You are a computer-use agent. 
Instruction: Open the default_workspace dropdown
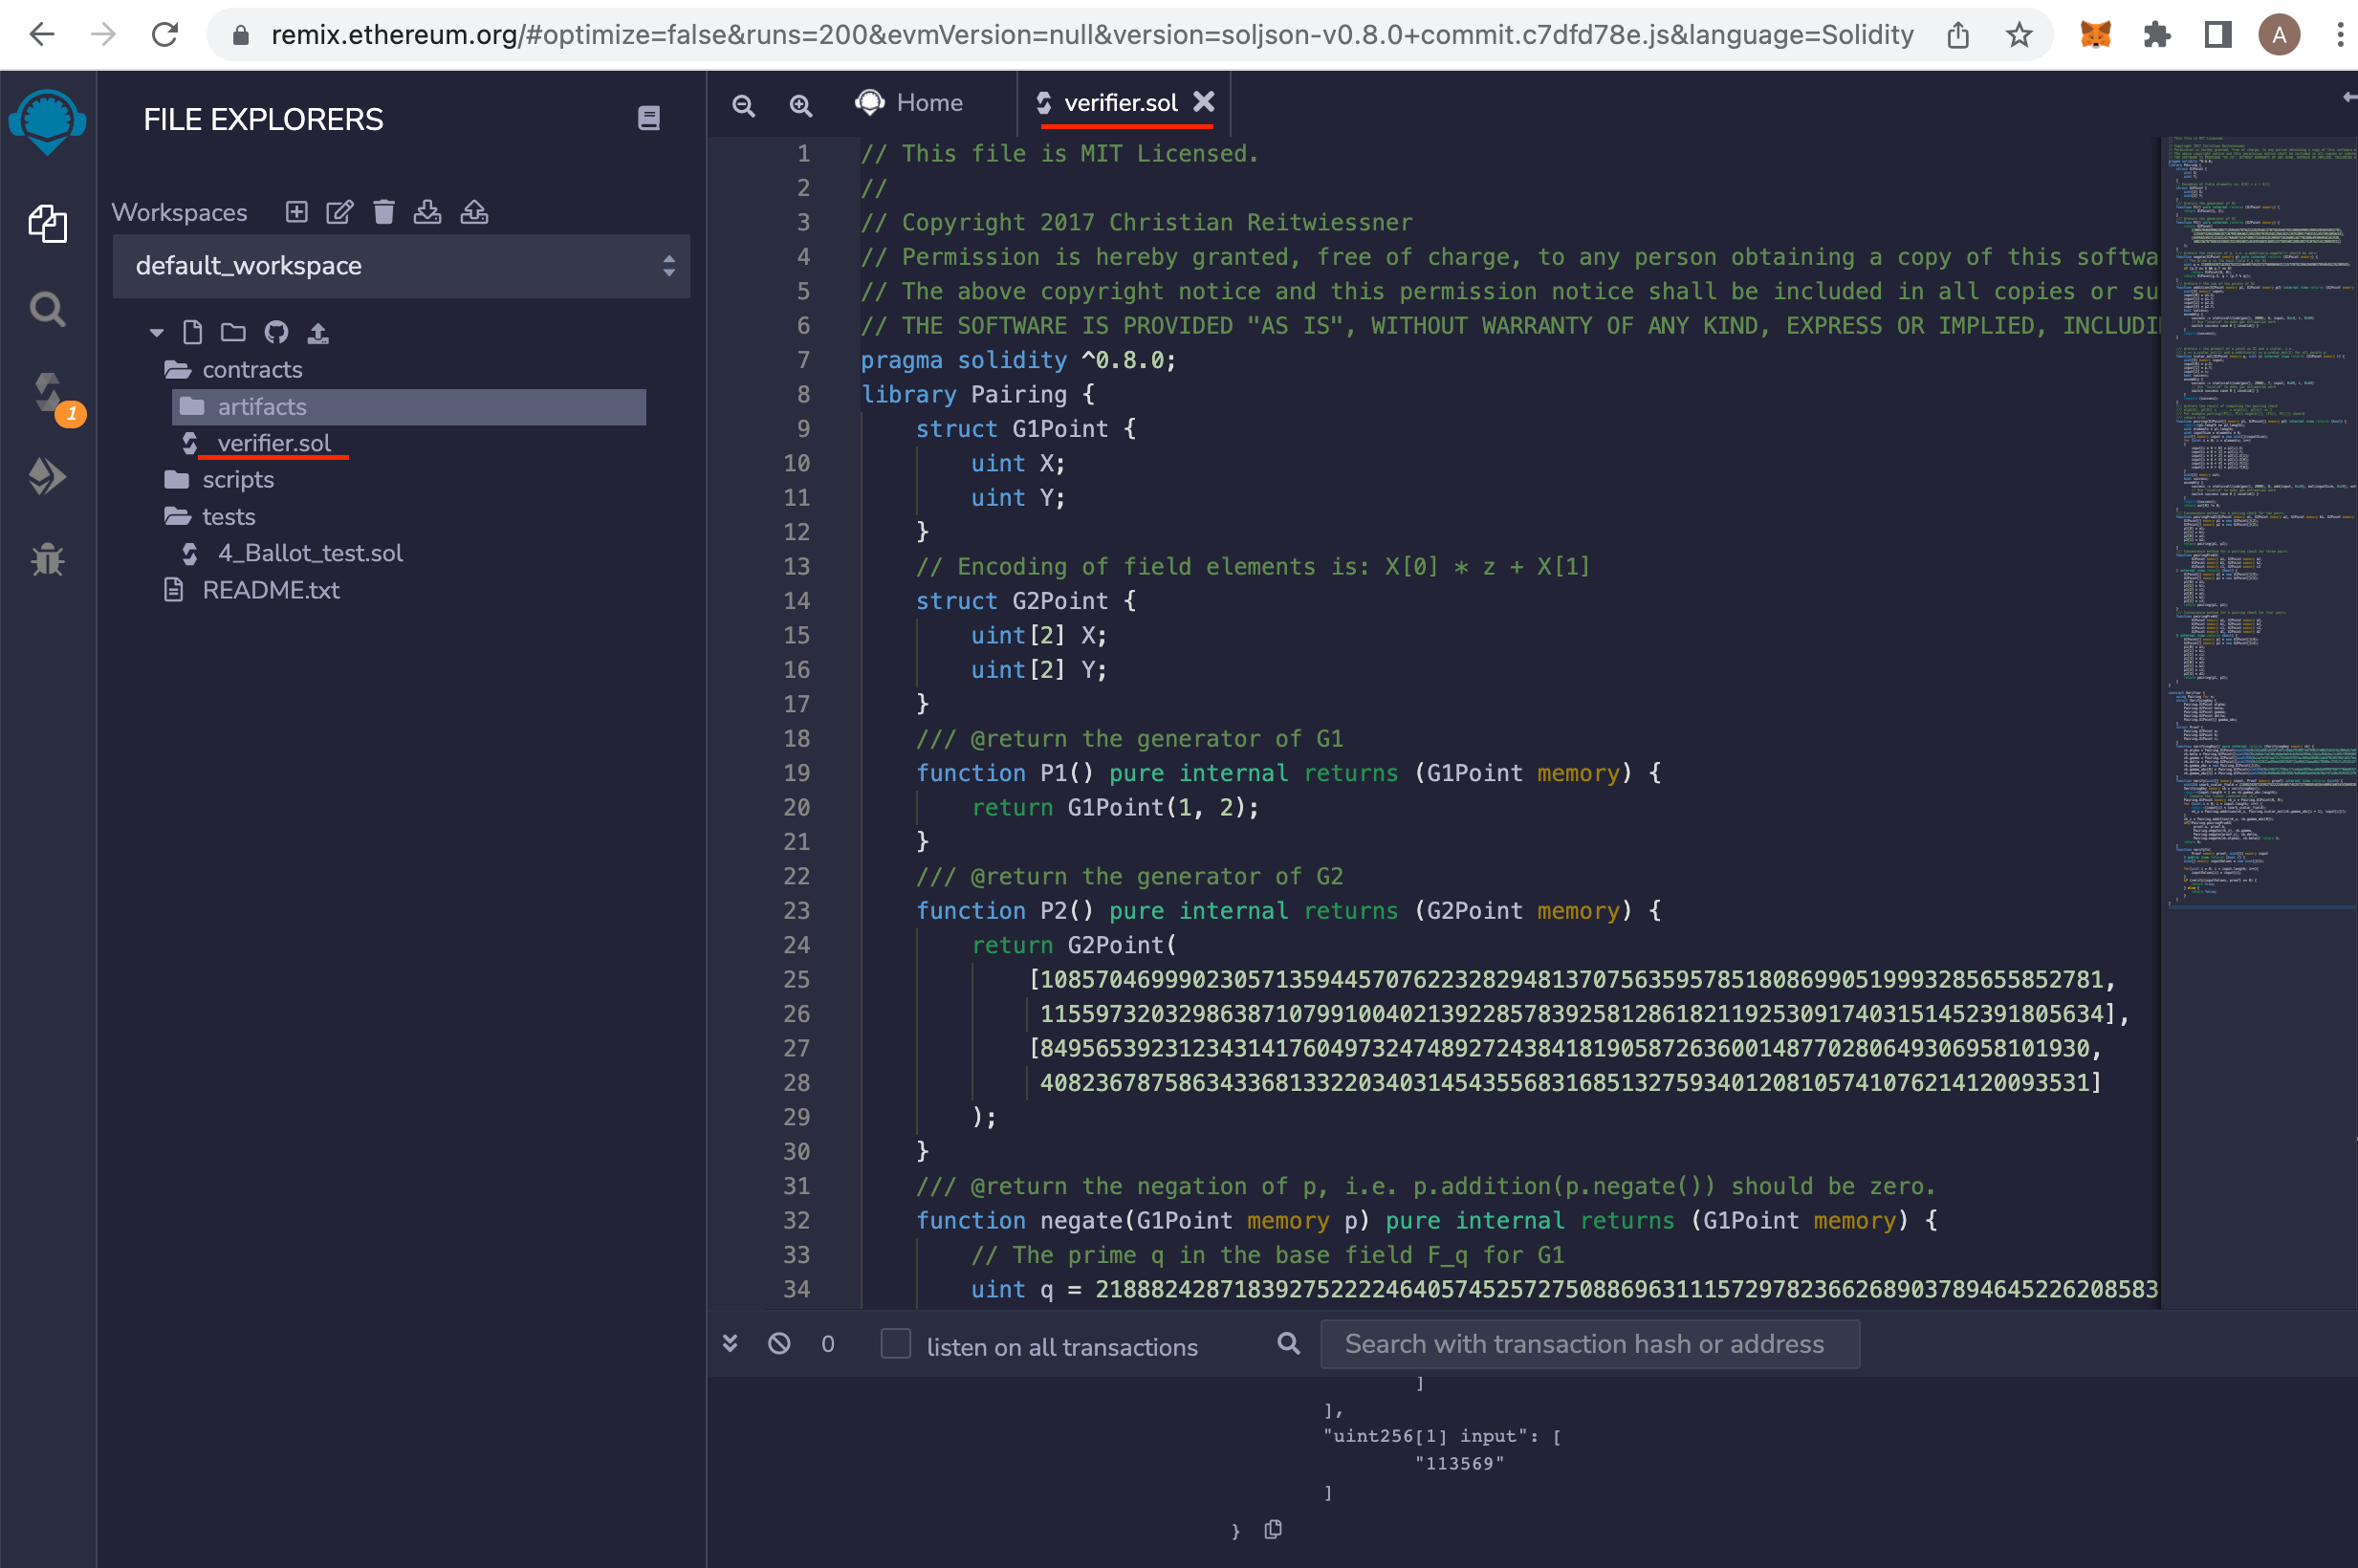click(401, 266)
